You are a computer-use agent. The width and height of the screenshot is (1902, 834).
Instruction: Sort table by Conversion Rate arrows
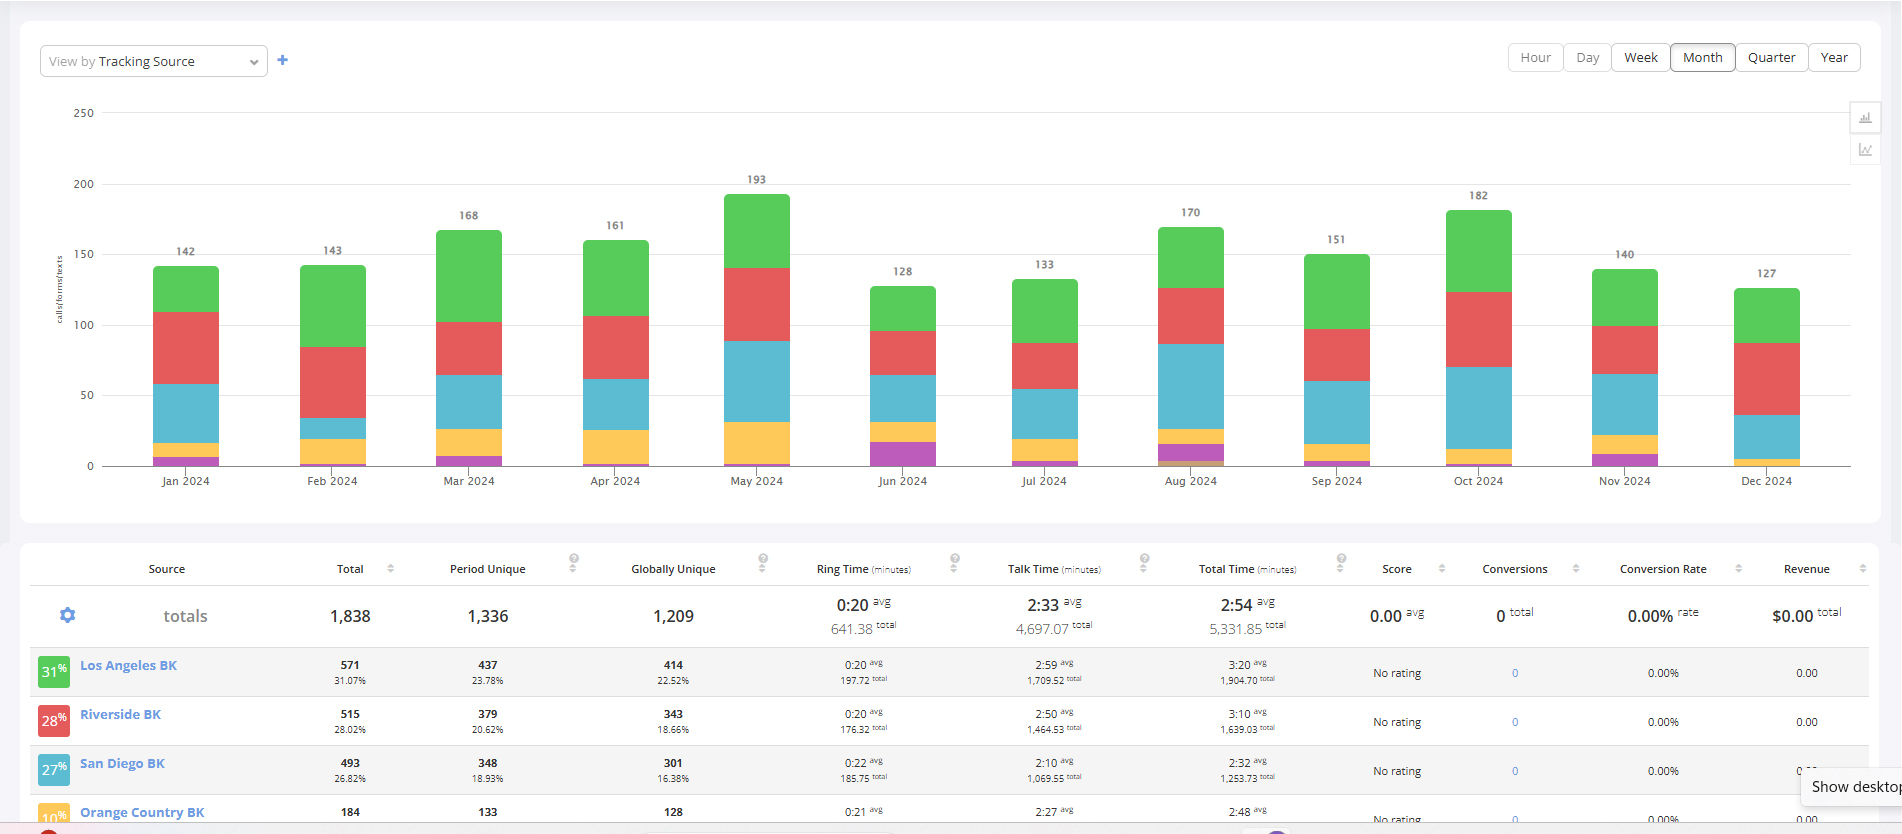pyautogui.click(x=1739, y=569)
